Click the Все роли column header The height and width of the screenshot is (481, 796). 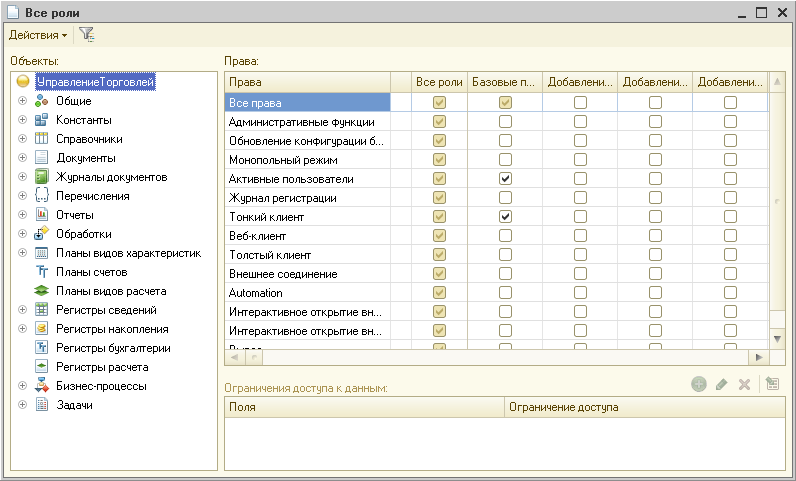pyautogui.click(x=439, y=82)
